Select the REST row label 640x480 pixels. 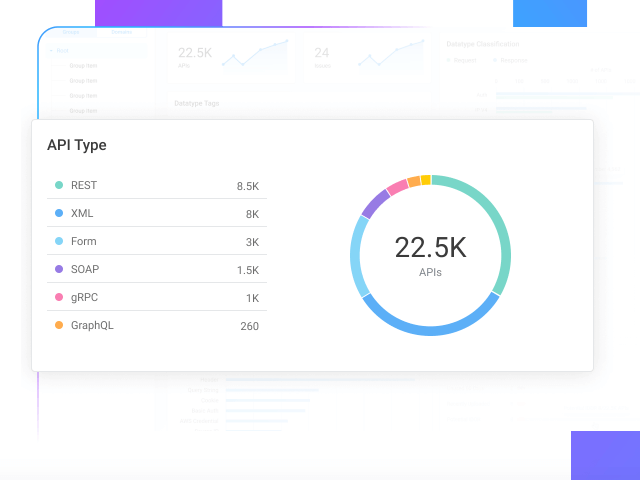pyautogui.click(x=84, y=185)
